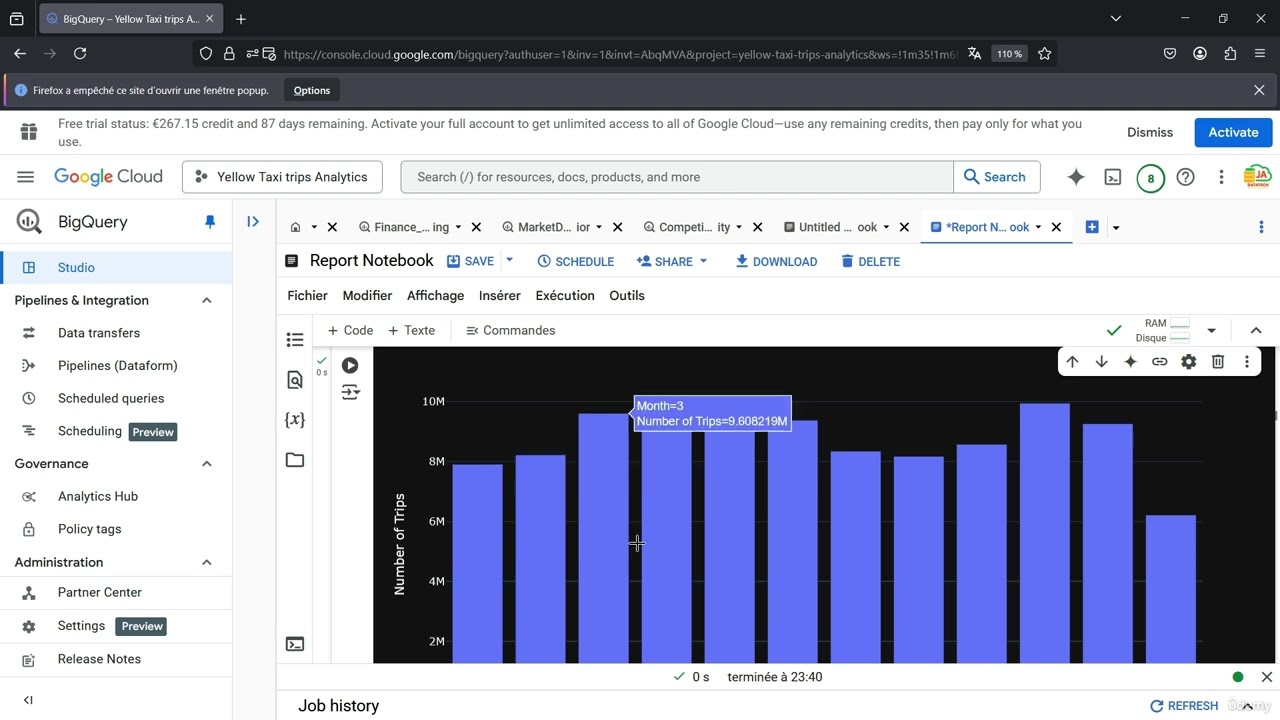Open the terminal icon in left rail
1280x720 pixels.
tap(295, 644)
